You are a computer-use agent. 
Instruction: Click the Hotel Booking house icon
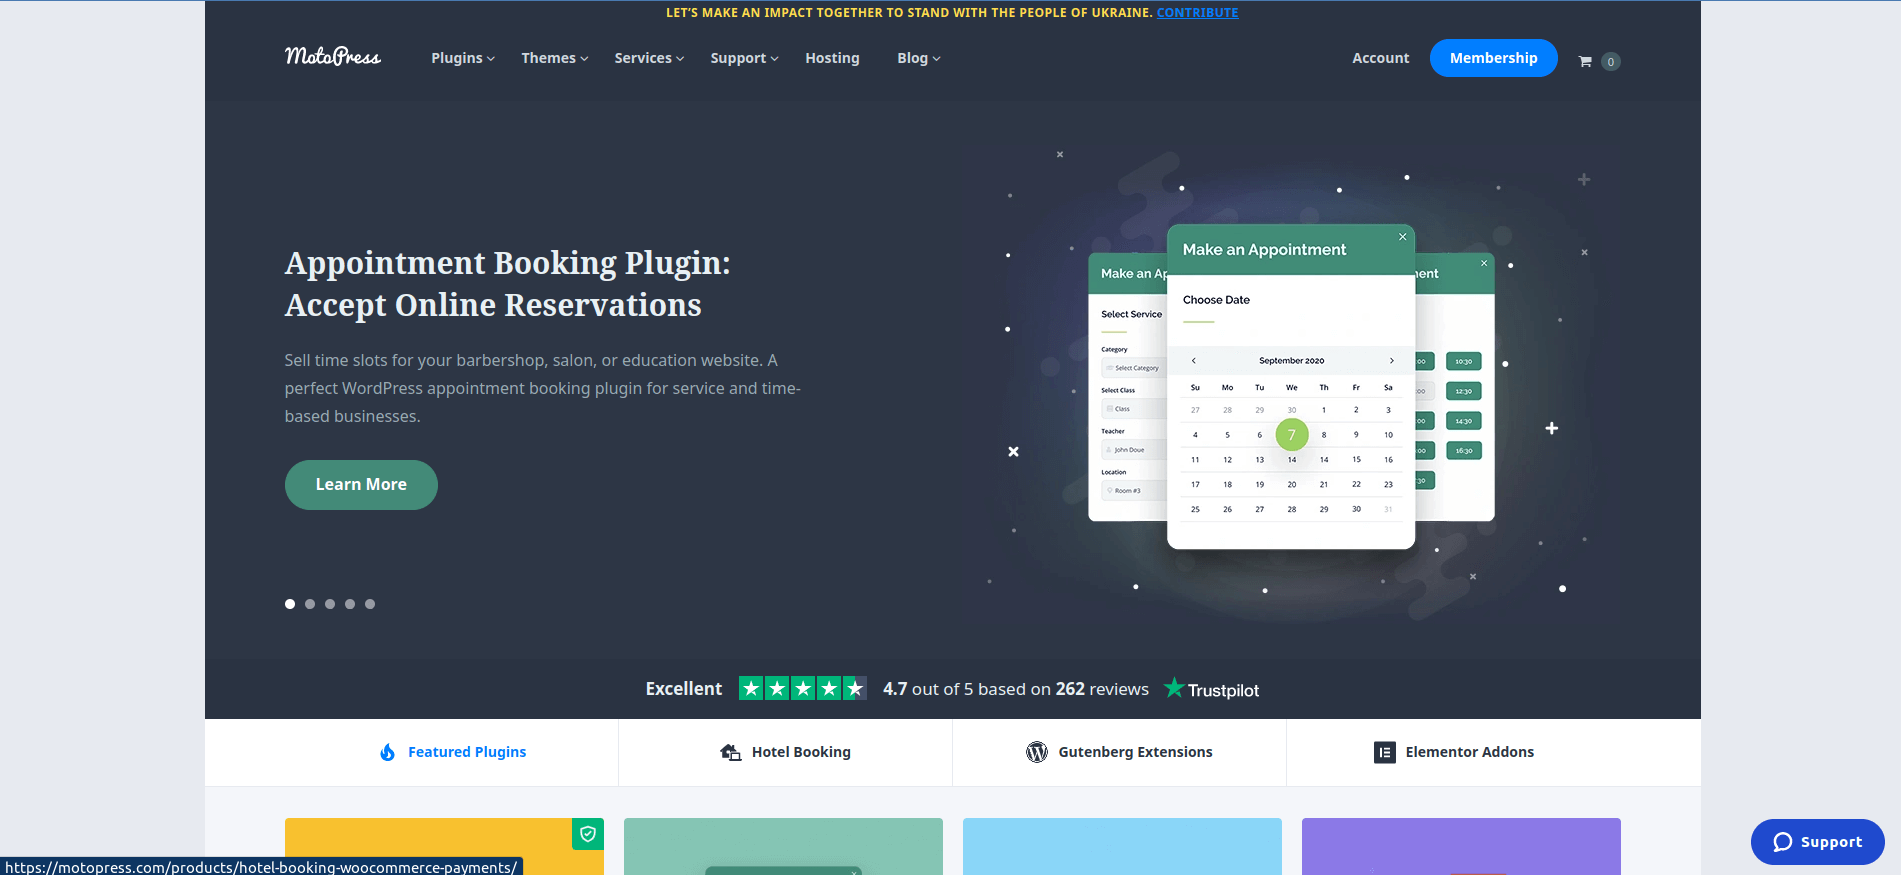coord(731,752)
